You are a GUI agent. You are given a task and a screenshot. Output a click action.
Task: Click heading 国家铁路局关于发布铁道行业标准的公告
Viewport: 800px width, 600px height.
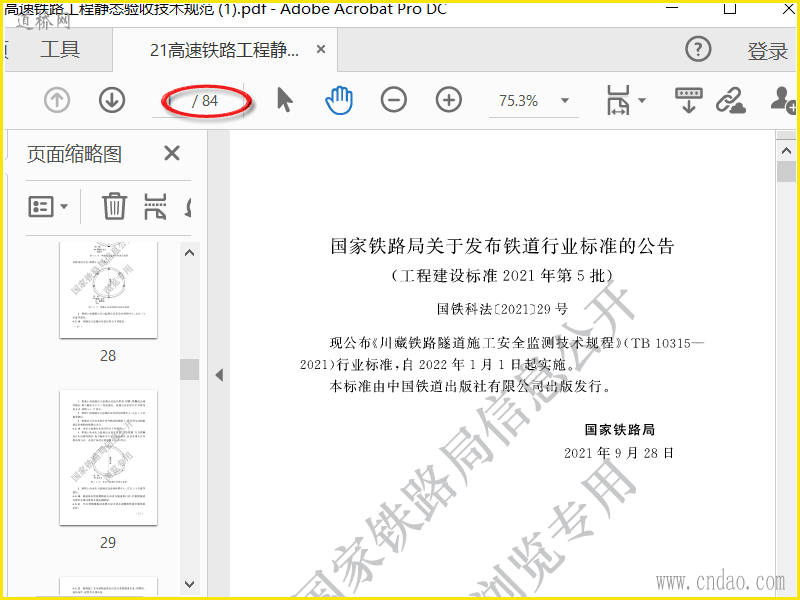click(x=503, y=246)
